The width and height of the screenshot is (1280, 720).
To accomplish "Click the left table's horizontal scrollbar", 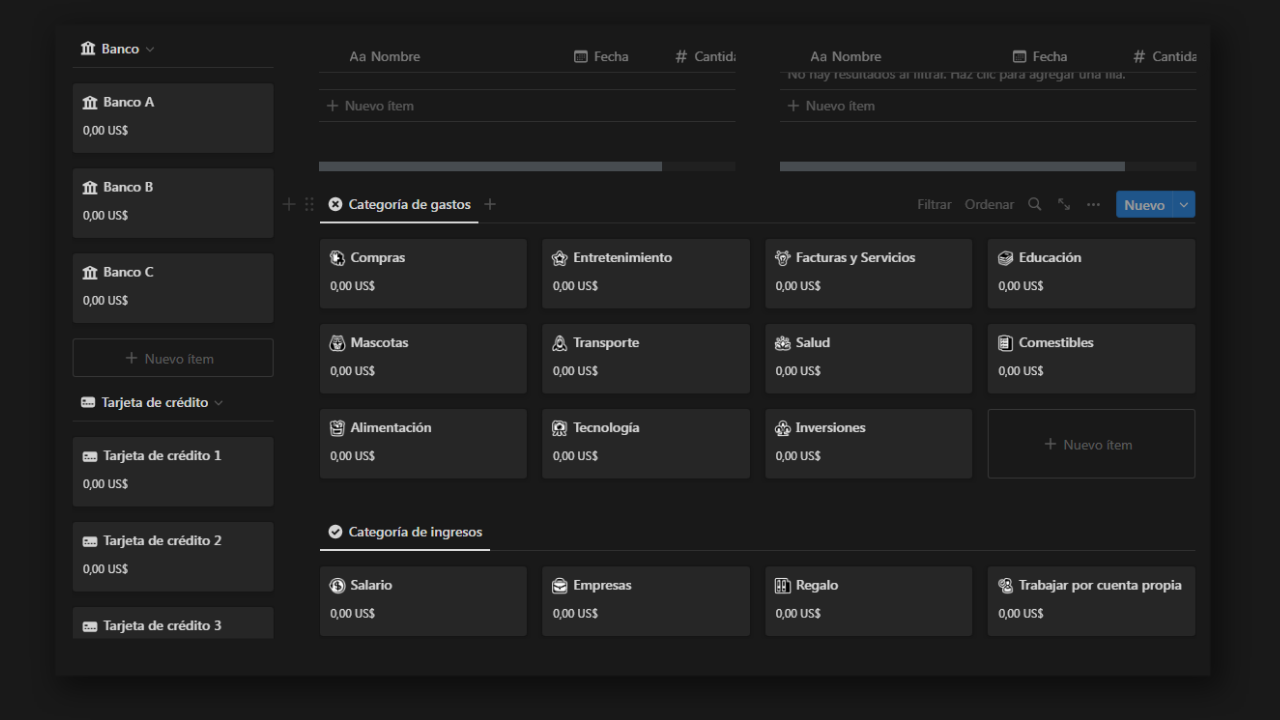I will (490, 166).
